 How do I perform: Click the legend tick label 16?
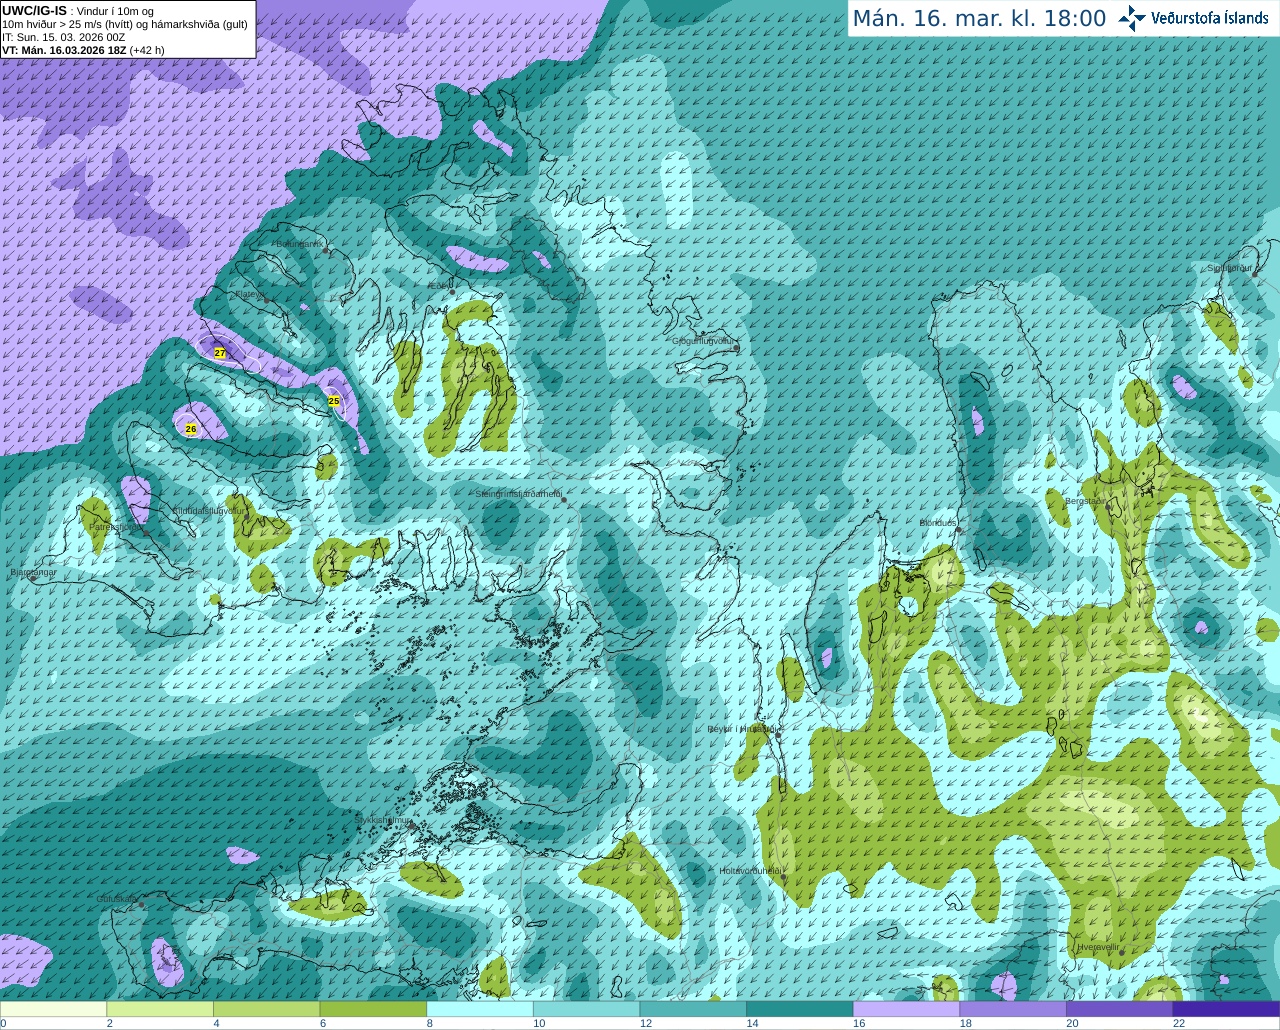tap(858, 1023)
